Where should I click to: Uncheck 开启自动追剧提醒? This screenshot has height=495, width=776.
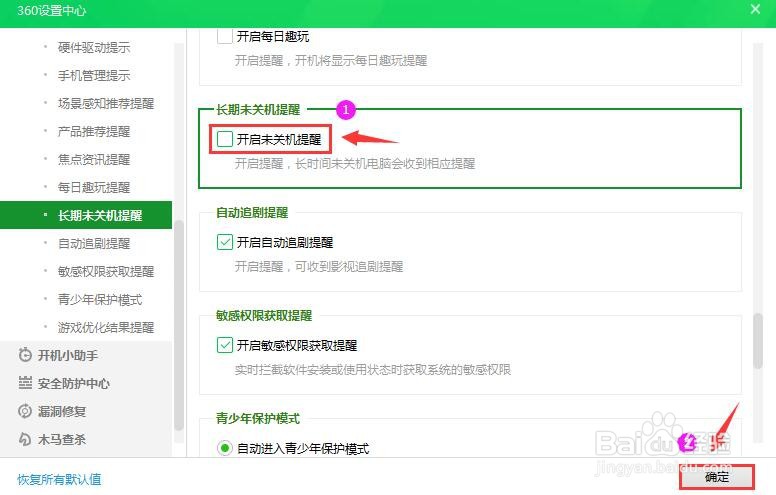pos(225,242)
